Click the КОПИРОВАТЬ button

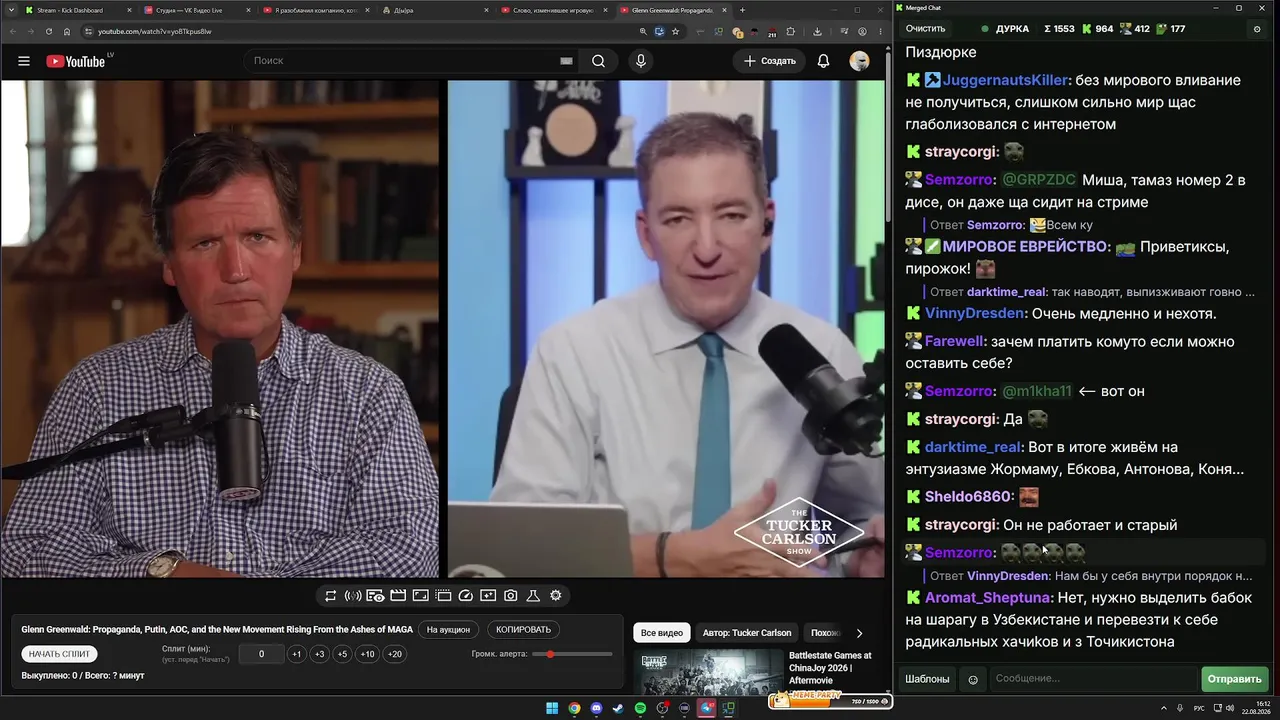point(524,630)
